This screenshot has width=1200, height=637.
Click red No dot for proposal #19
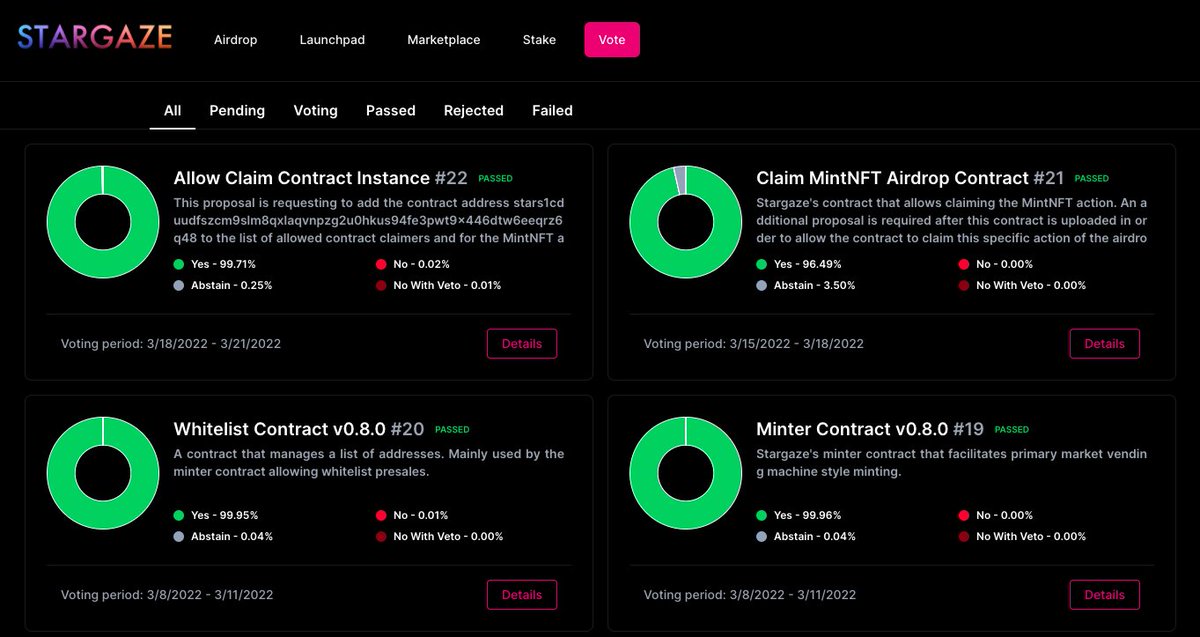pos(963,515)
